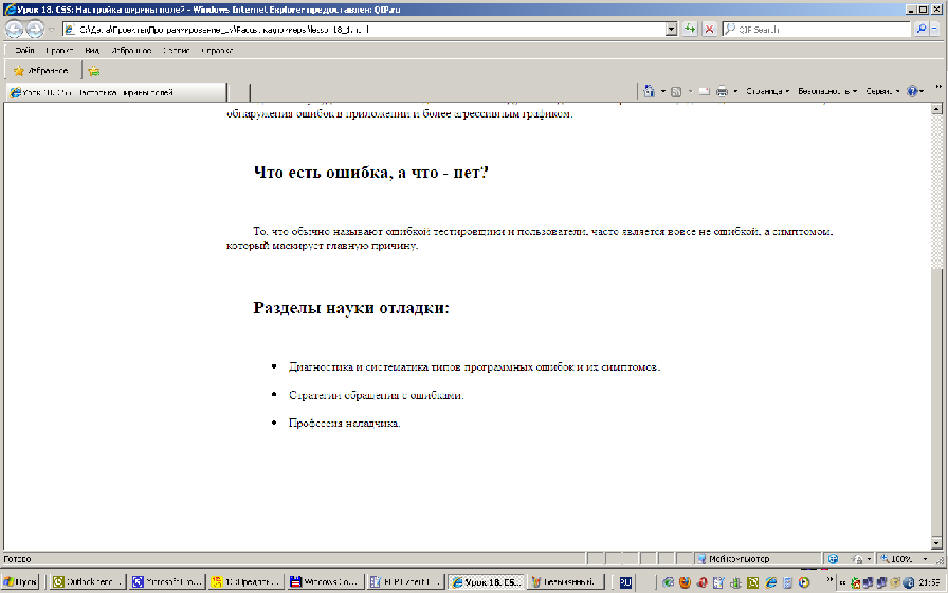Viewport: 948px width, 593px height.
Task: Open the Вид menu
Action: click(92, 50)
